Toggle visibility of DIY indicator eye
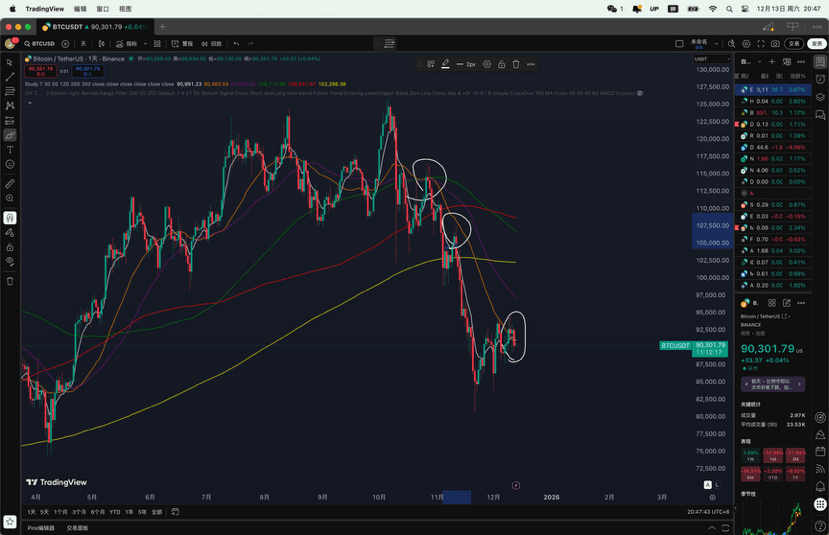Image resolution: width=829 pixels, height=535 pixels. 640,93
